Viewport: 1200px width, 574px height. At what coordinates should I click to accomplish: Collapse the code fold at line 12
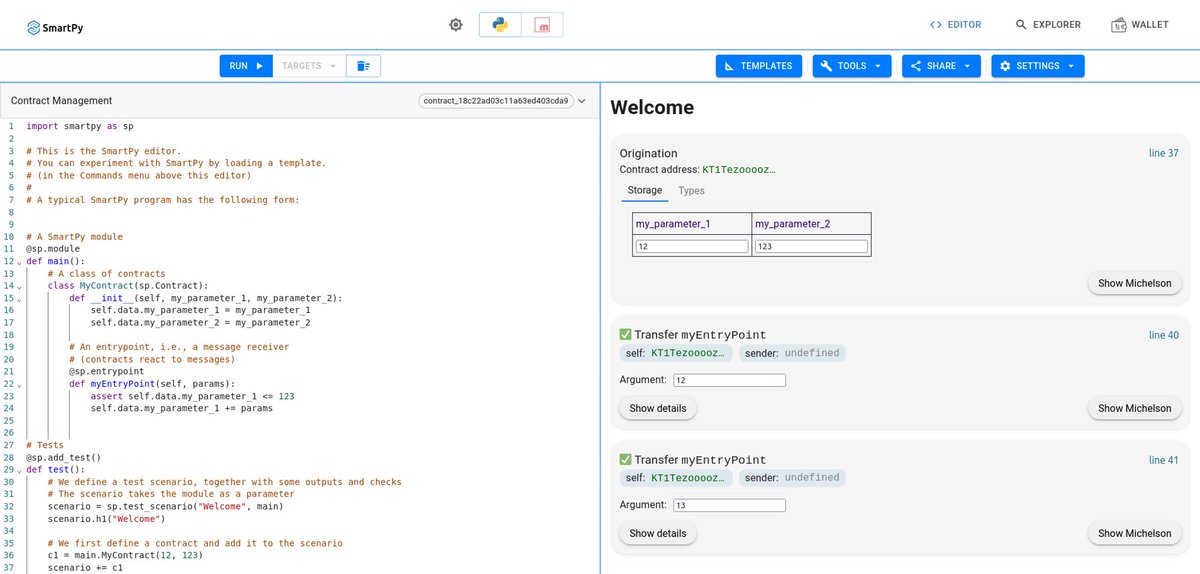click(x=19, y=262)
